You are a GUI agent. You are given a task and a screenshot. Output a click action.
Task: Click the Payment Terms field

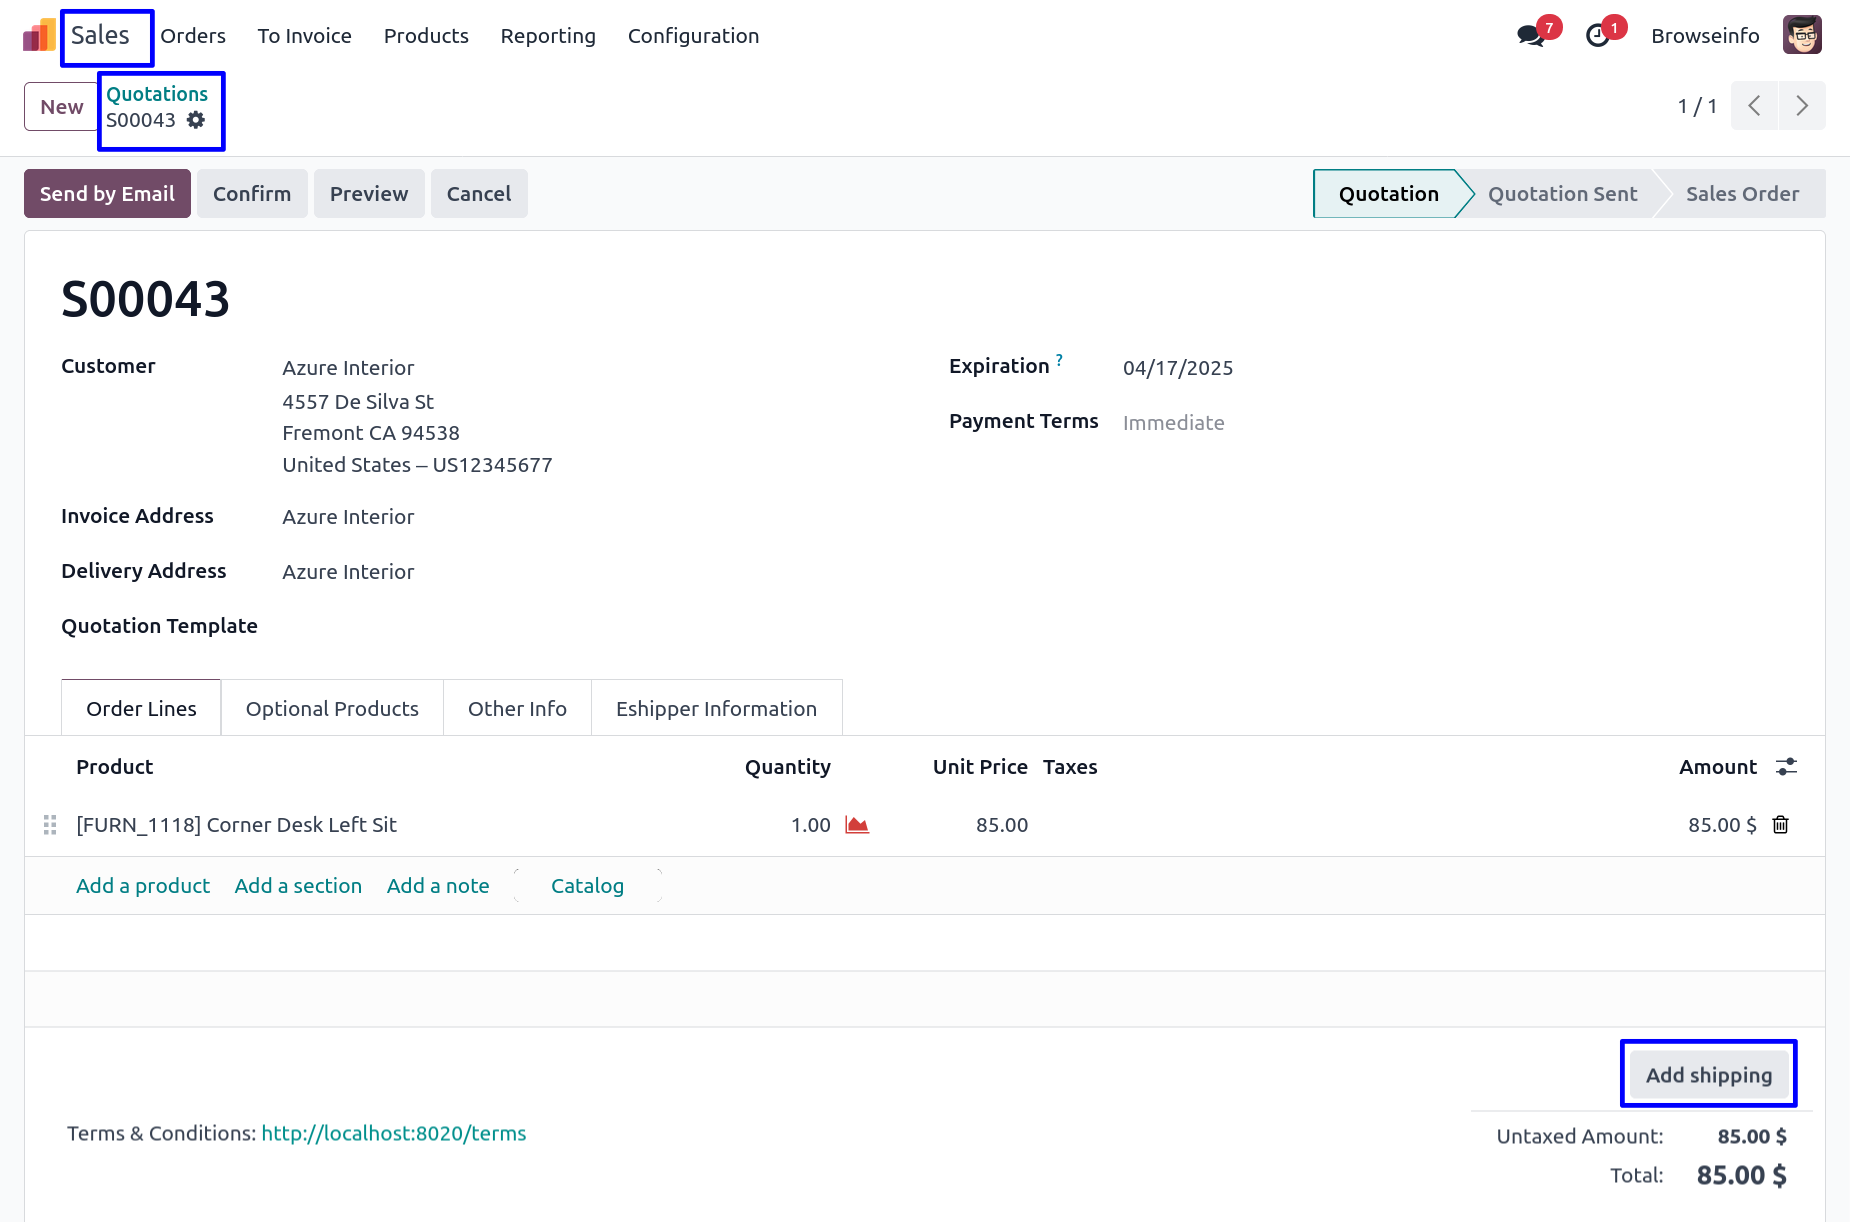coord(1173,423)
